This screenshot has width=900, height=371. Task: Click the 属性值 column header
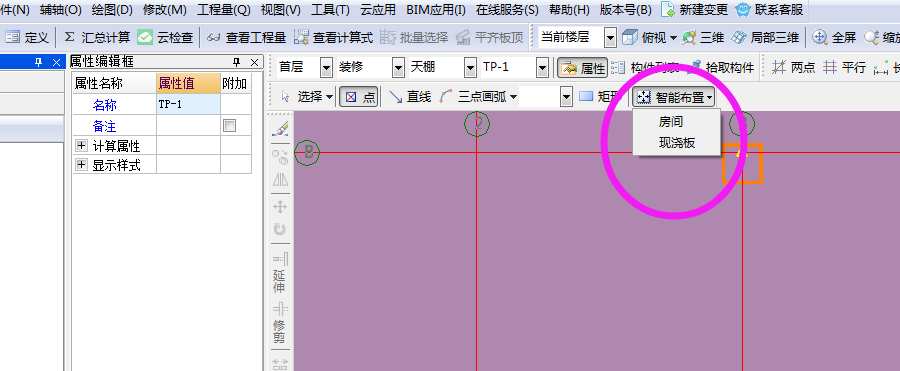pyautogui.click(x=188, y=84)
